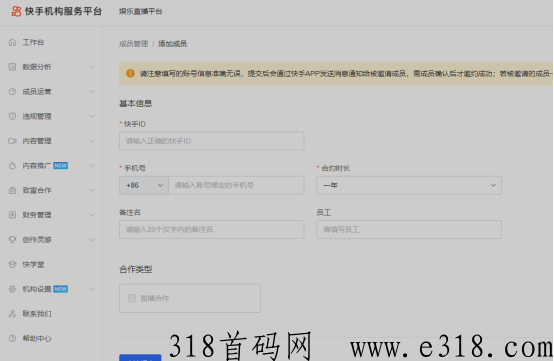The height and width of the screenshot is (361, 554).
Task: Select 内容管理 in the sidebar
Action: [37, 141]
